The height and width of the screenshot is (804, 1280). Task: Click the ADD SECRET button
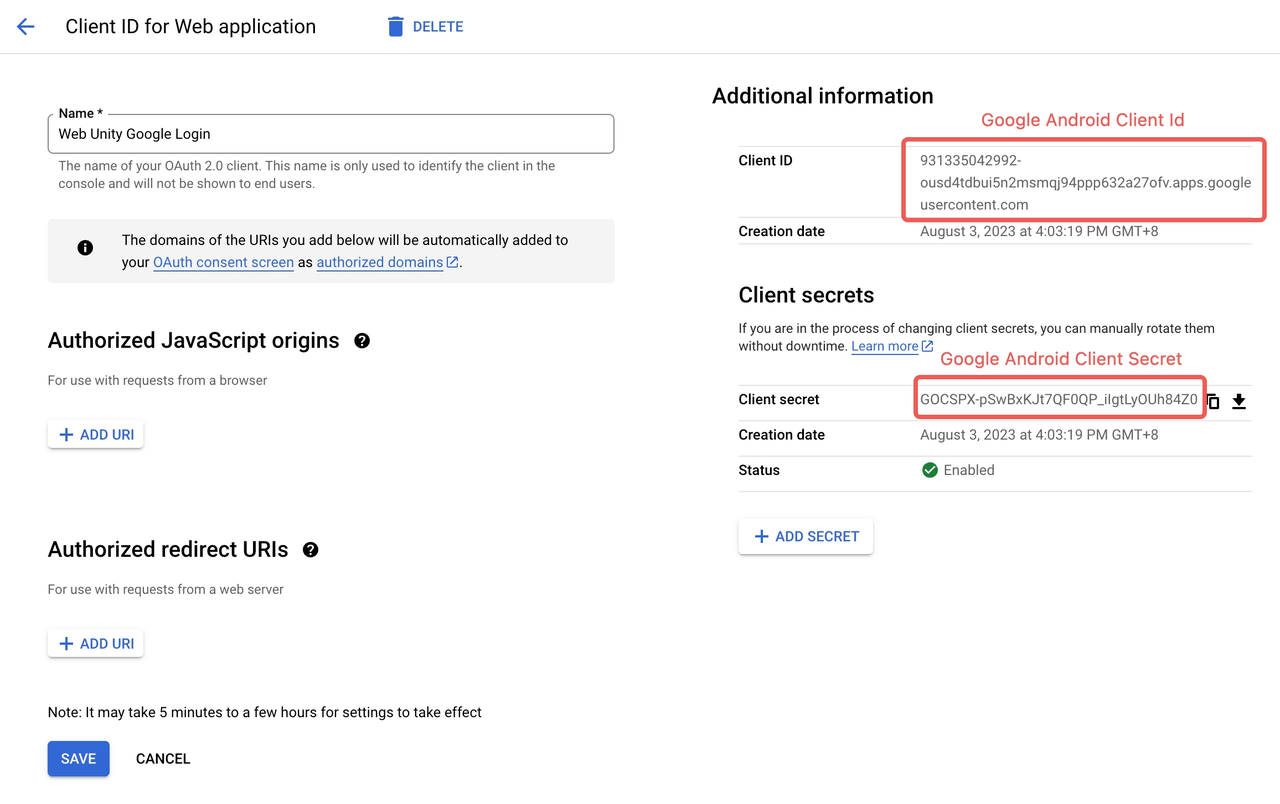[806, 537]
